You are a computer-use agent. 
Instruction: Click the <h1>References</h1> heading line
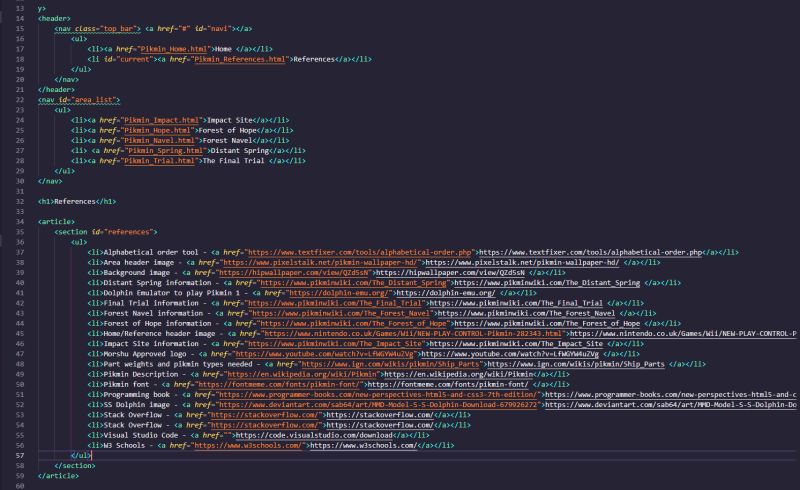77,202
